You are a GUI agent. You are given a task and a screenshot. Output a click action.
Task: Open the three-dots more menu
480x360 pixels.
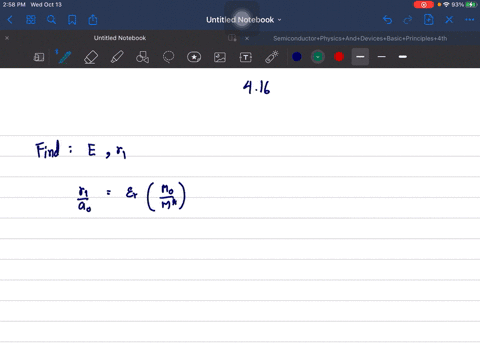pos(470,20)
